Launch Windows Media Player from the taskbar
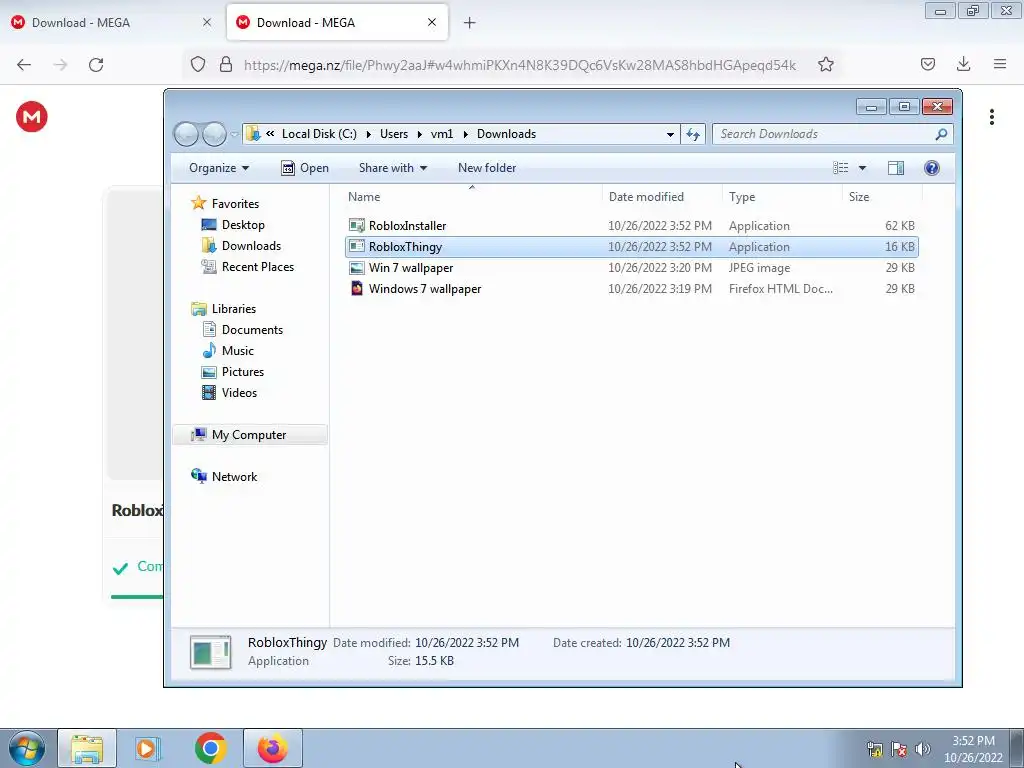This screenshot has width=1024, height=768. (148, 748)
